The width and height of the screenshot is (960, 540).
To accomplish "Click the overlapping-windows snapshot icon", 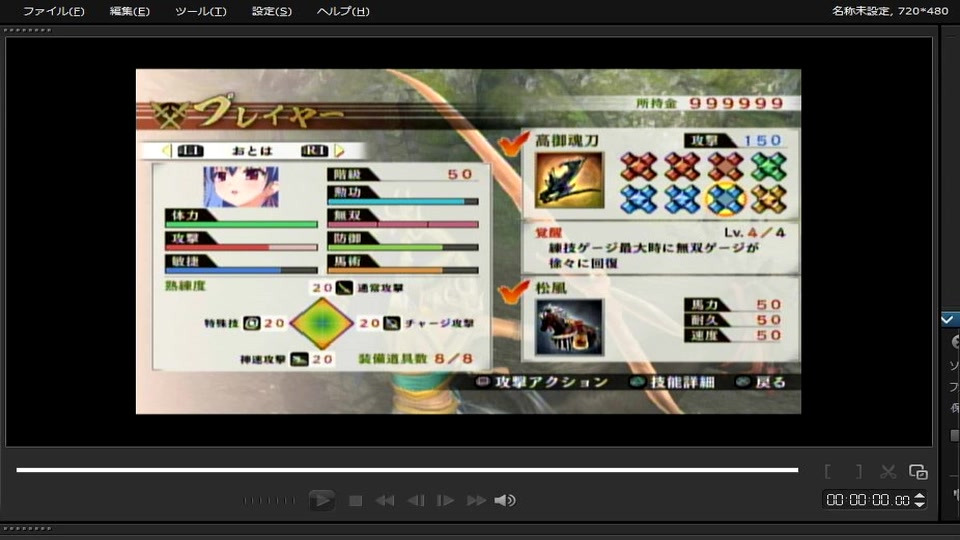I will 918,471.
